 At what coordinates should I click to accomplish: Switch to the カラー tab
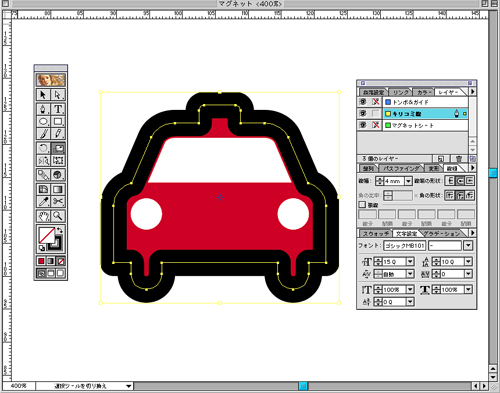tap(424, 92)
